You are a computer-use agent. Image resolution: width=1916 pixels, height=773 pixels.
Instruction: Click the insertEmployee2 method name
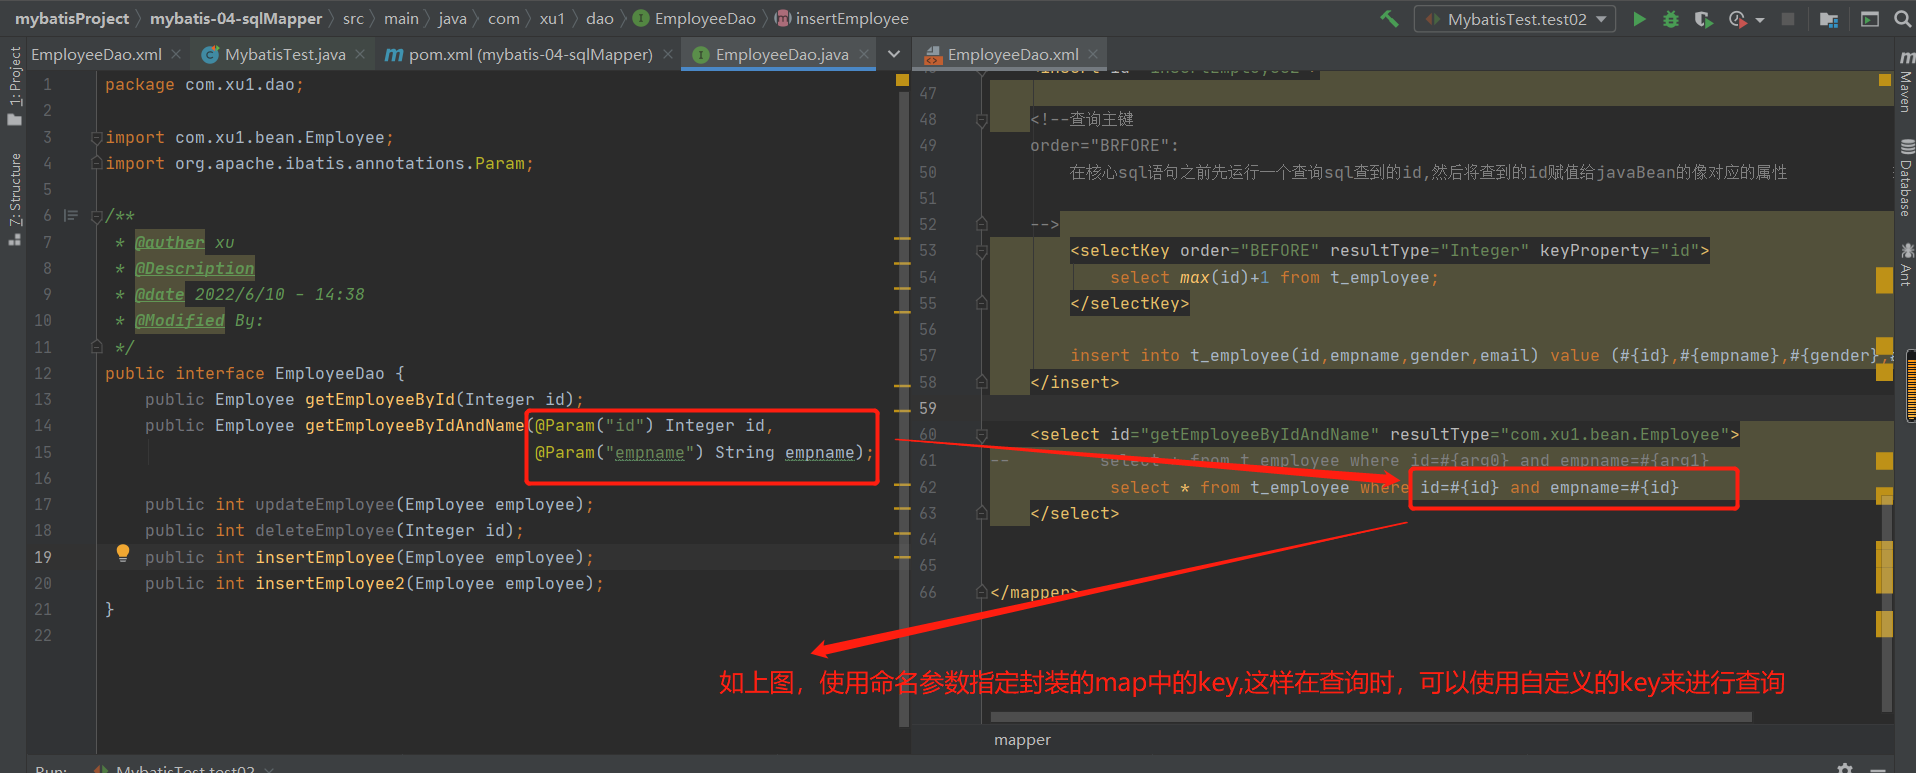(x=330, y=583)
